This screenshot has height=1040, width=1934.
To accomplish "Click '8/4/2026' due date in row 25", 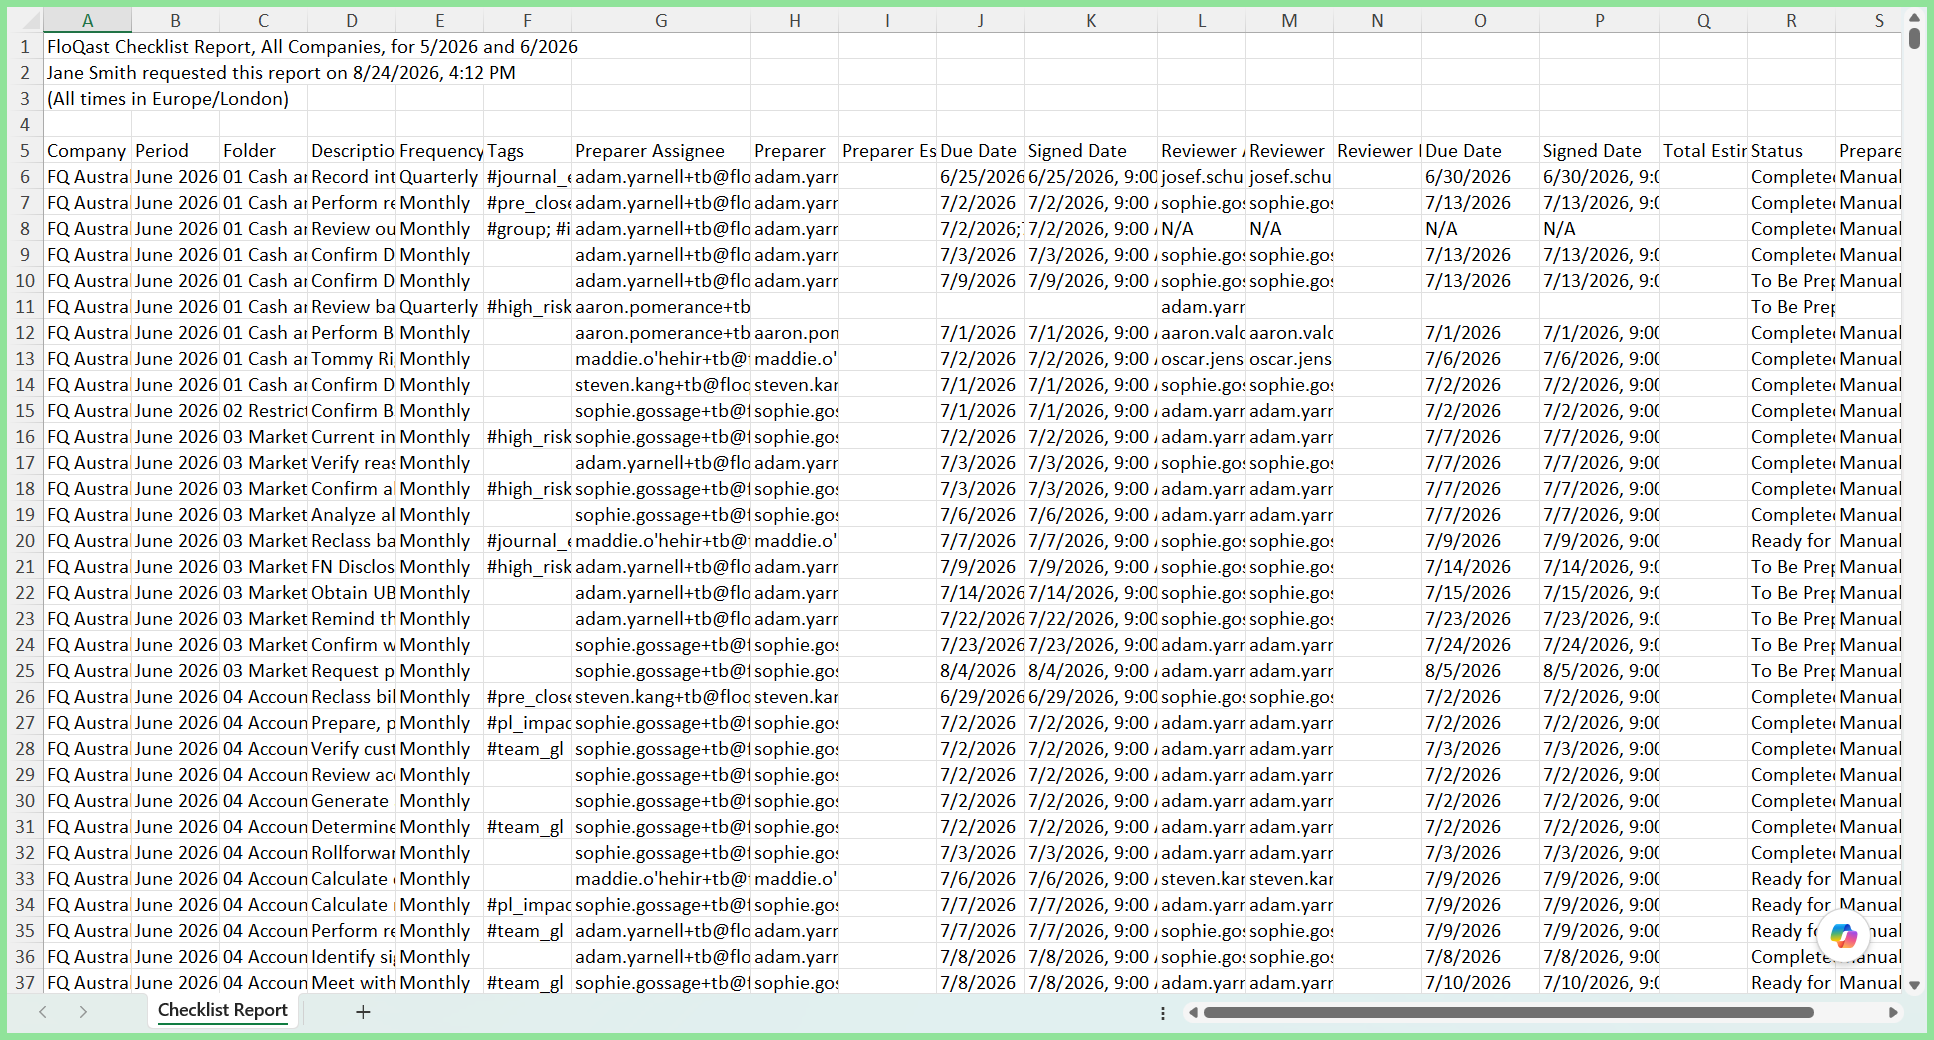I will point(980,671).
